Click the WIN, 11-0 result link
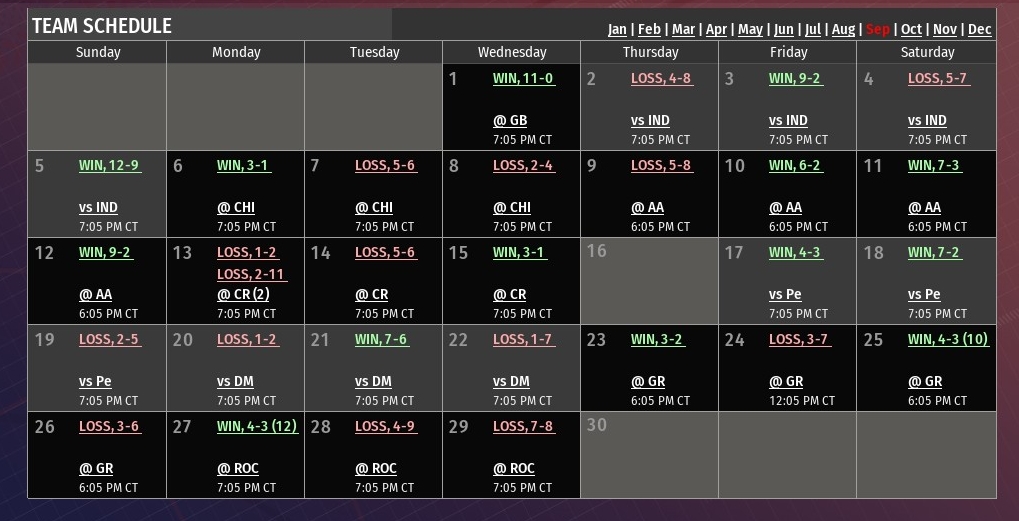Viewport: 1019px width, 521px height. coord(522,78)
